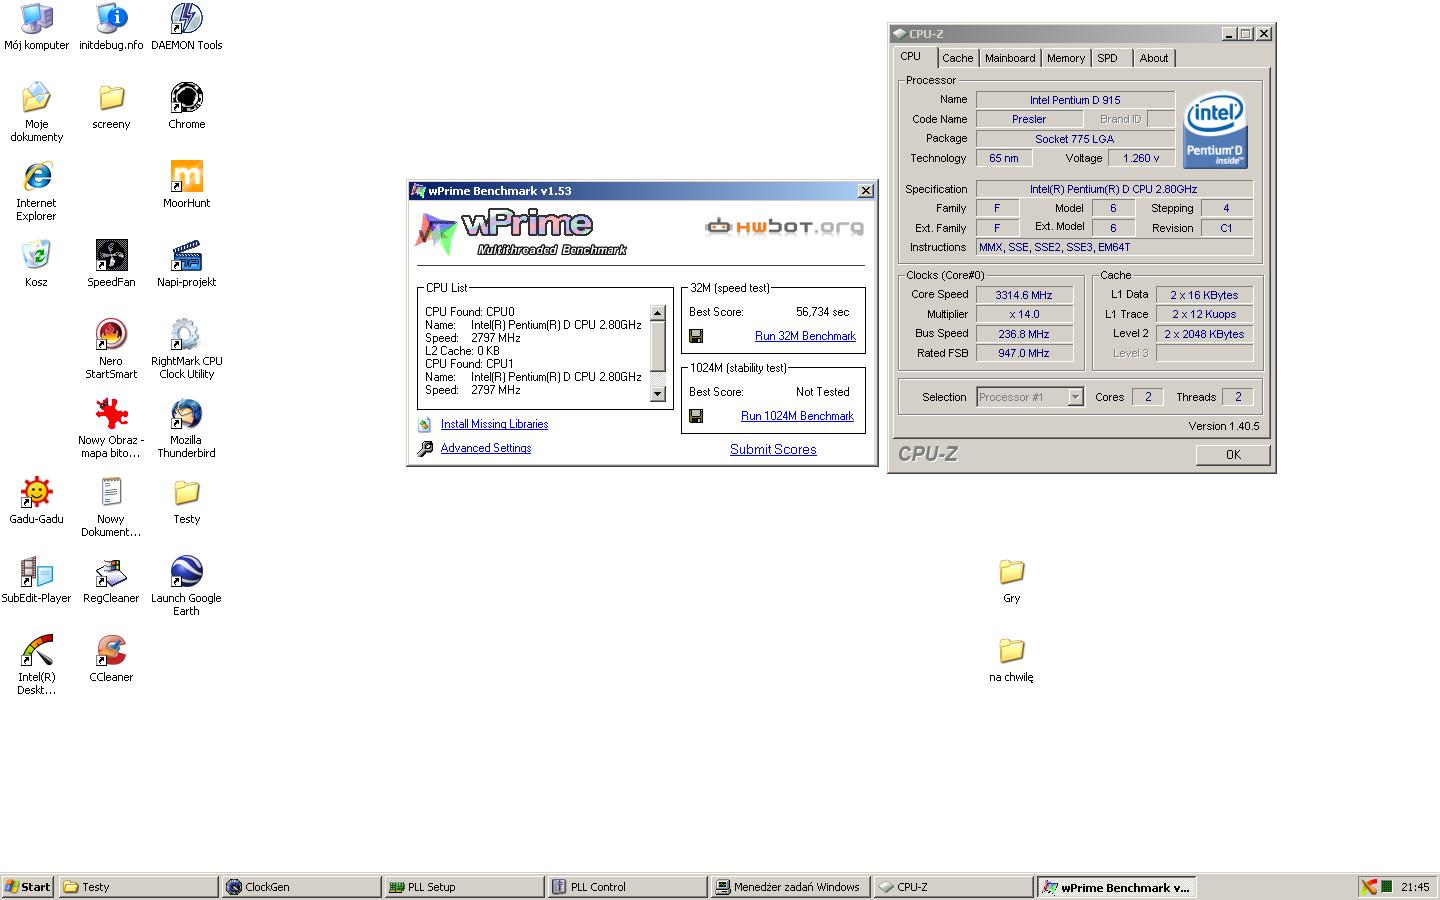Run 1024M Benchmark in wPrime
Viewport: 1440px width, 900px height.
tap(797, 416)
